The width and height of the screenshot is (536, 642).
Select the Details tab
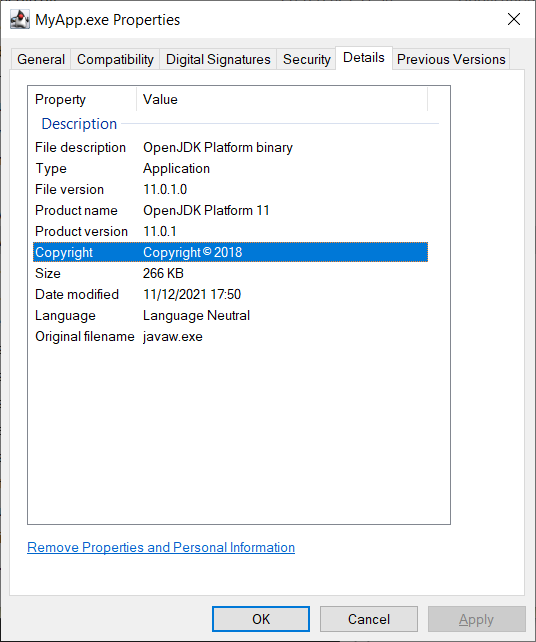[x=364, y=58]
